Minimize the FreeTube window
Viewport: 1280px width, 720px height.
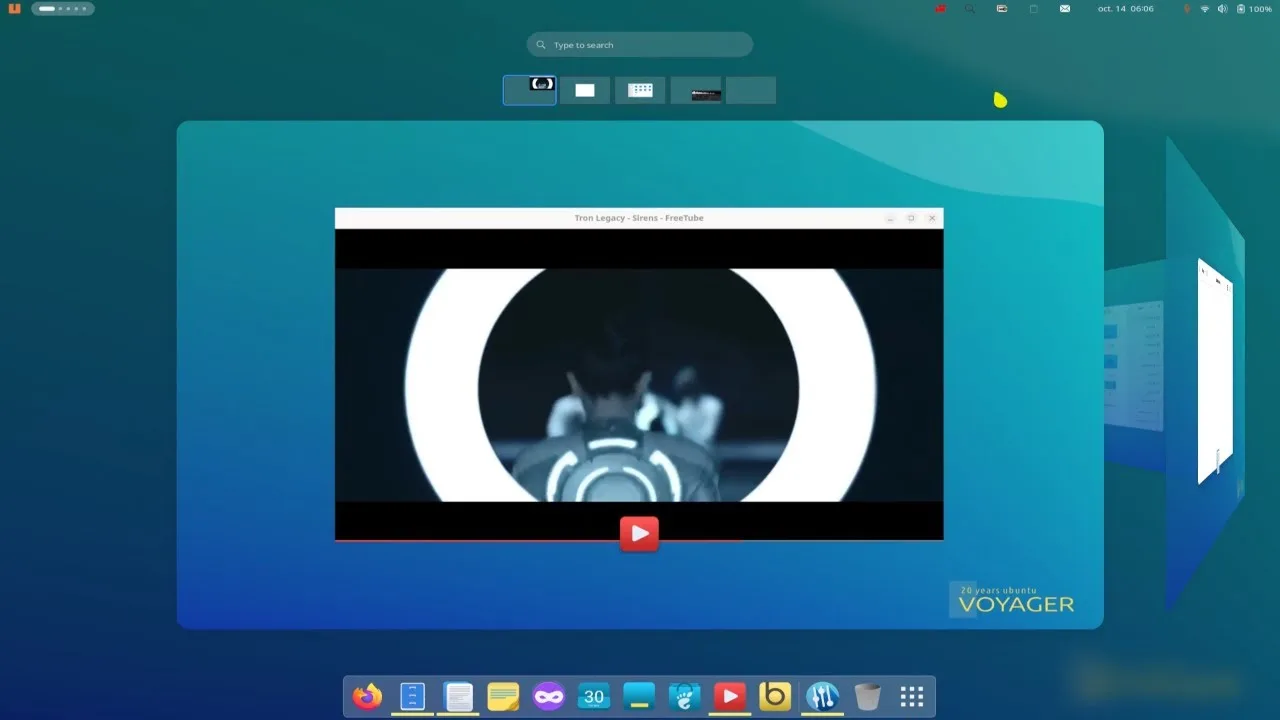(890, 218)
